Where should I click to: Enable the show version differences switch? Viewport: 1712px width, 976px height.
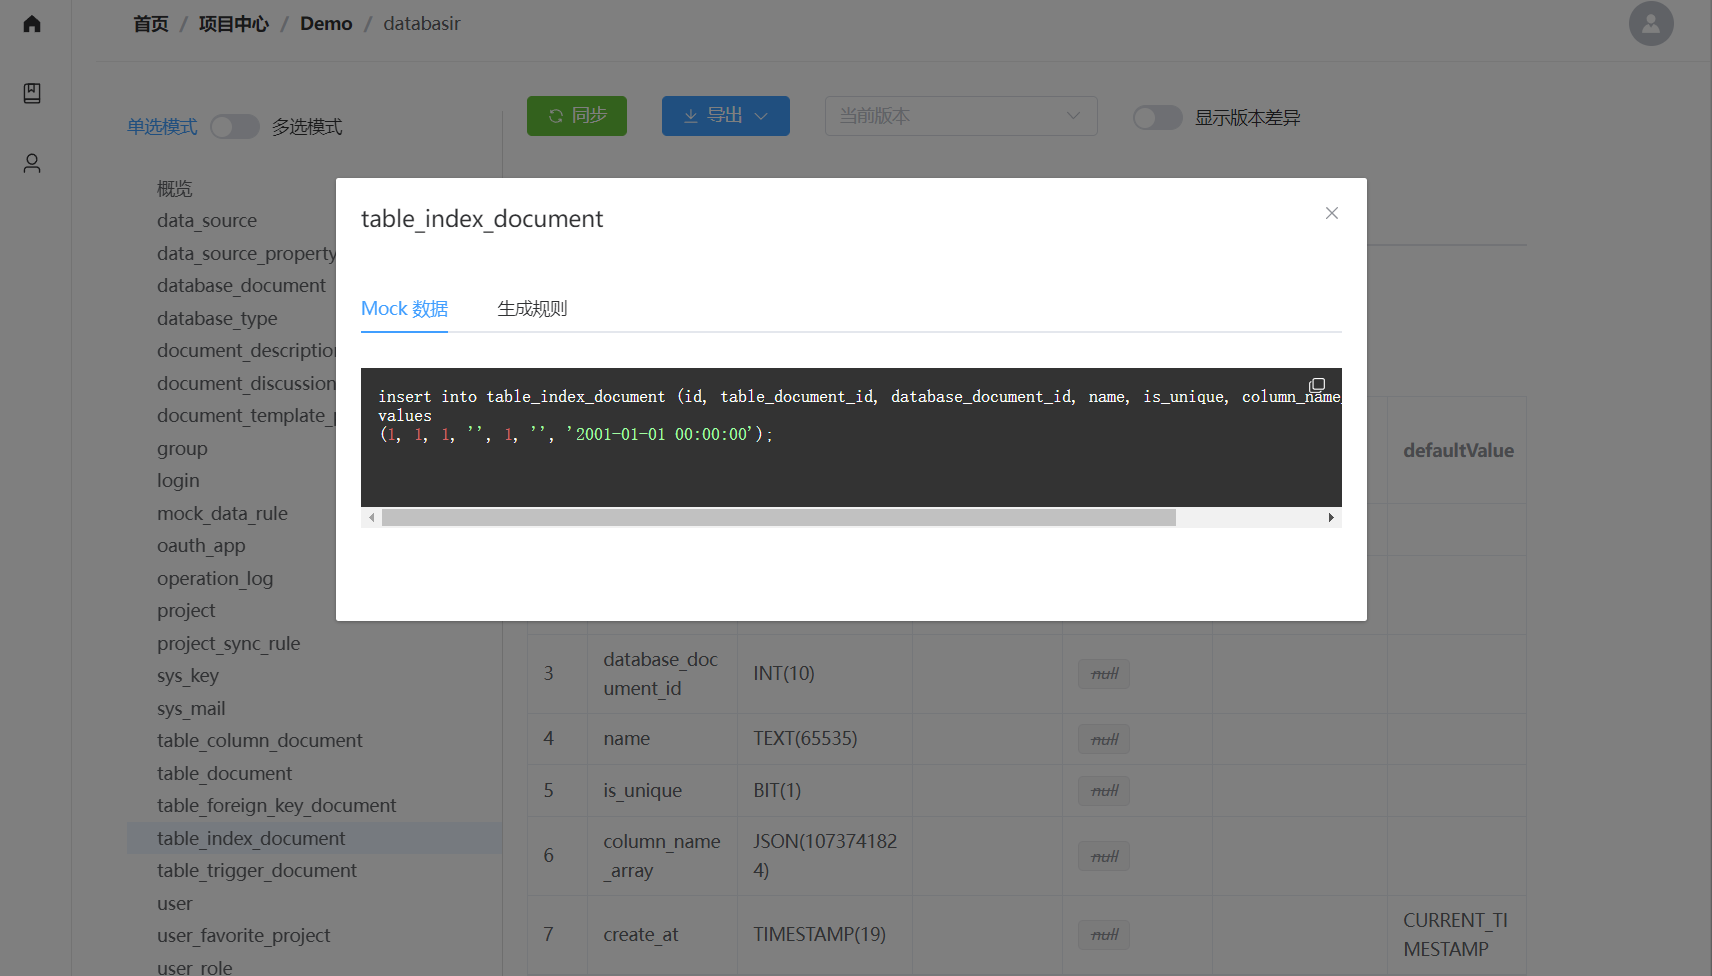(1157, 118)
